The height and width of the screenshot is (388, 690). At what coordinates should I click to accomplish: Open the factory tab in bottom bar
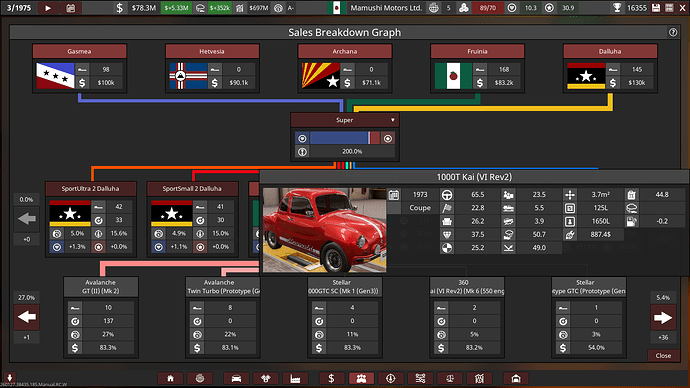click(x=295, y=378)
